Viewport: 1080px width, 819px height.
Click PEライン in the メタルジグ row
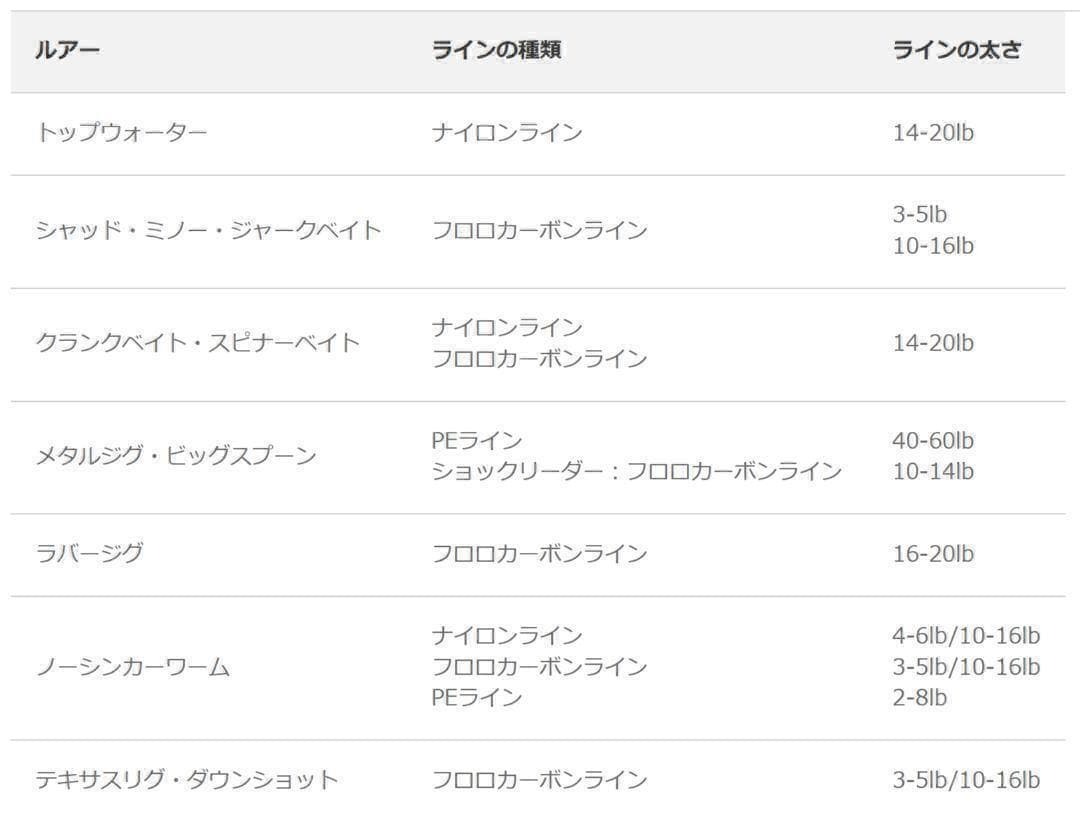(477, 441)
